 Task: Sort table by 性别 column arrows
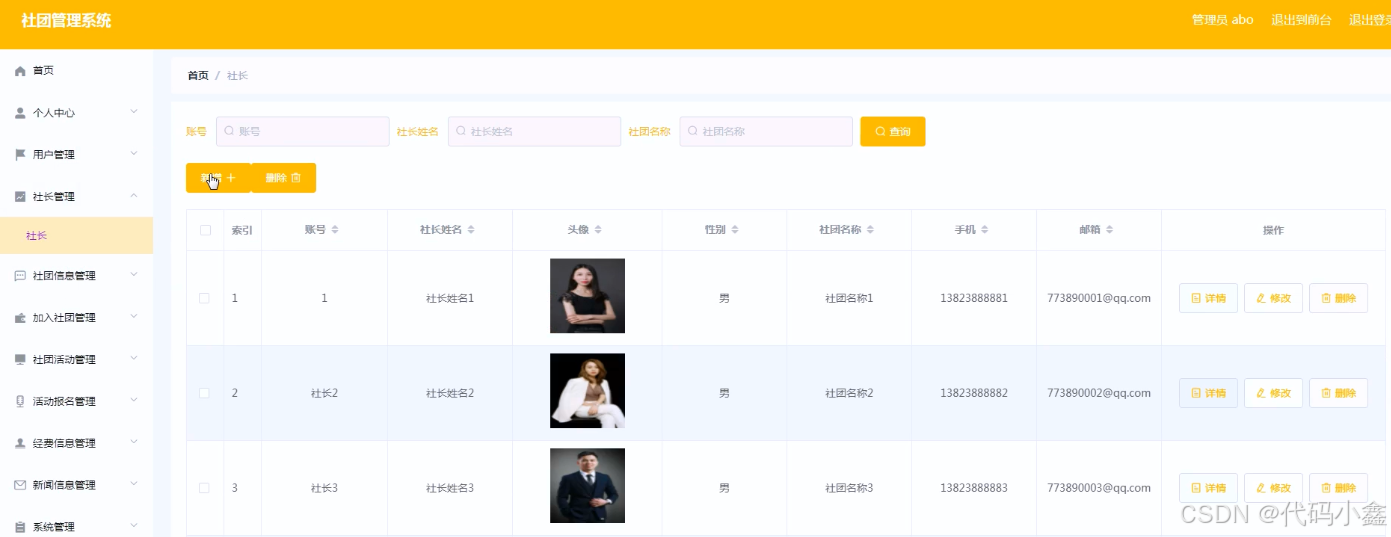[x=735, y=230]
